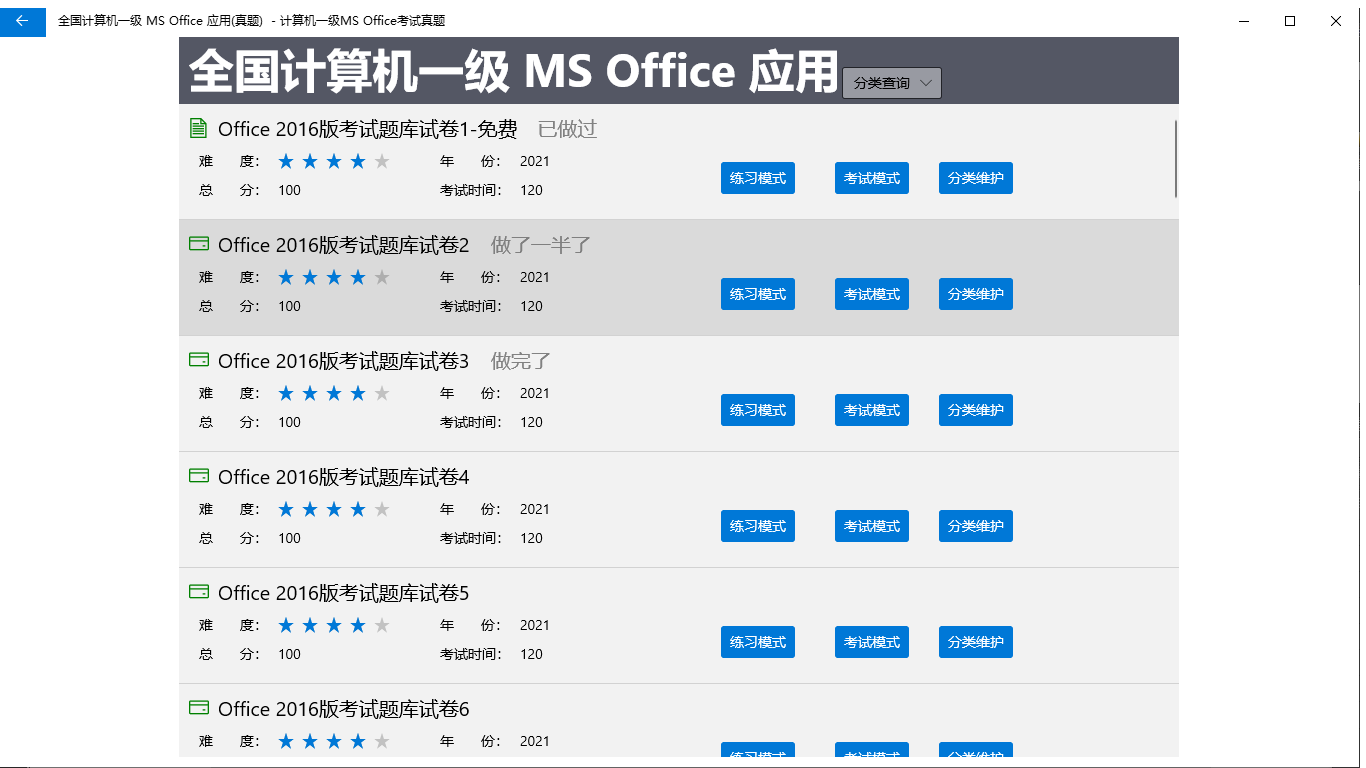Open 分类维护 for 试卷5
The width and height of the screenshot is (1366, 768).
[976, 642]
